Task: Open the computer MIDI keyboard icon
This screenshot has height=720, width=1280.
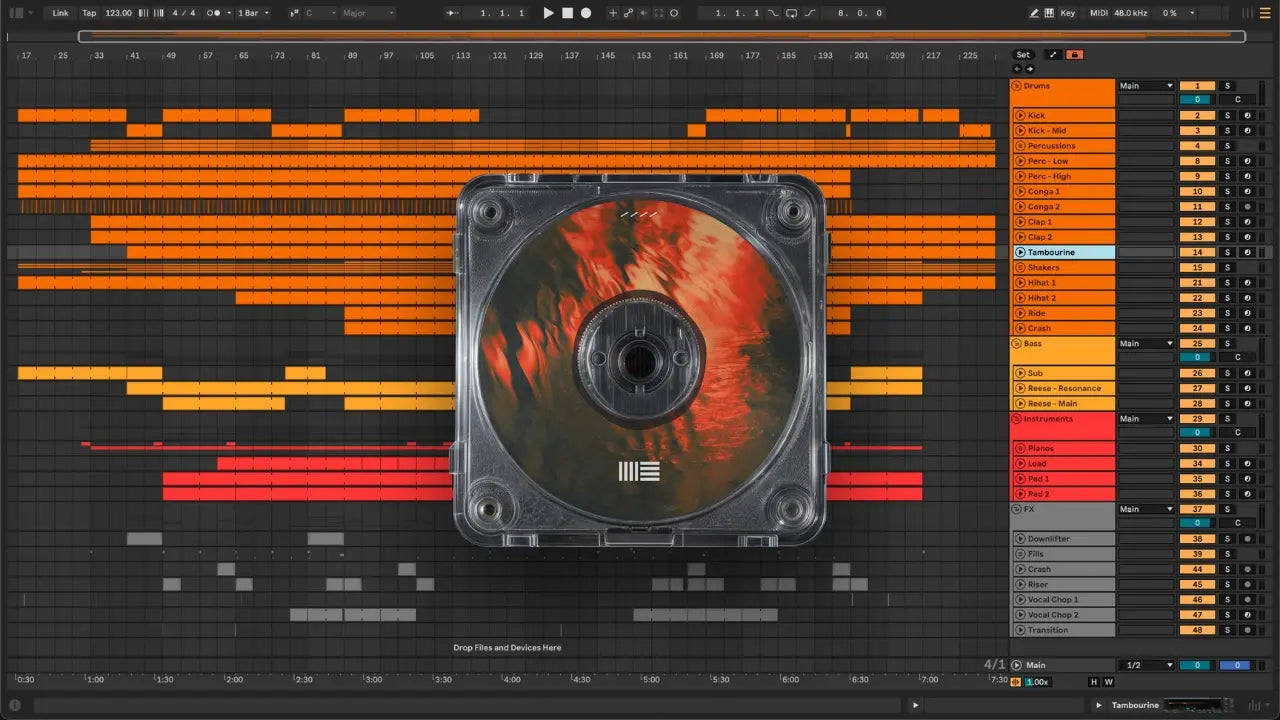Action: click(x=1049, y=13)
